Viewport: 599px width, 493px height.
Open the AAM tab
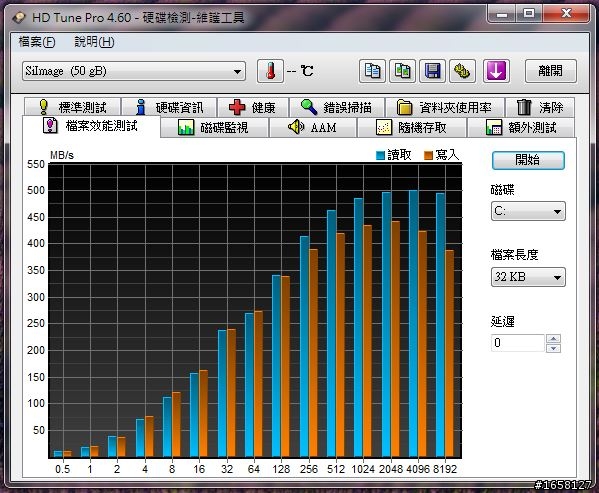click(x=312, y=127)
